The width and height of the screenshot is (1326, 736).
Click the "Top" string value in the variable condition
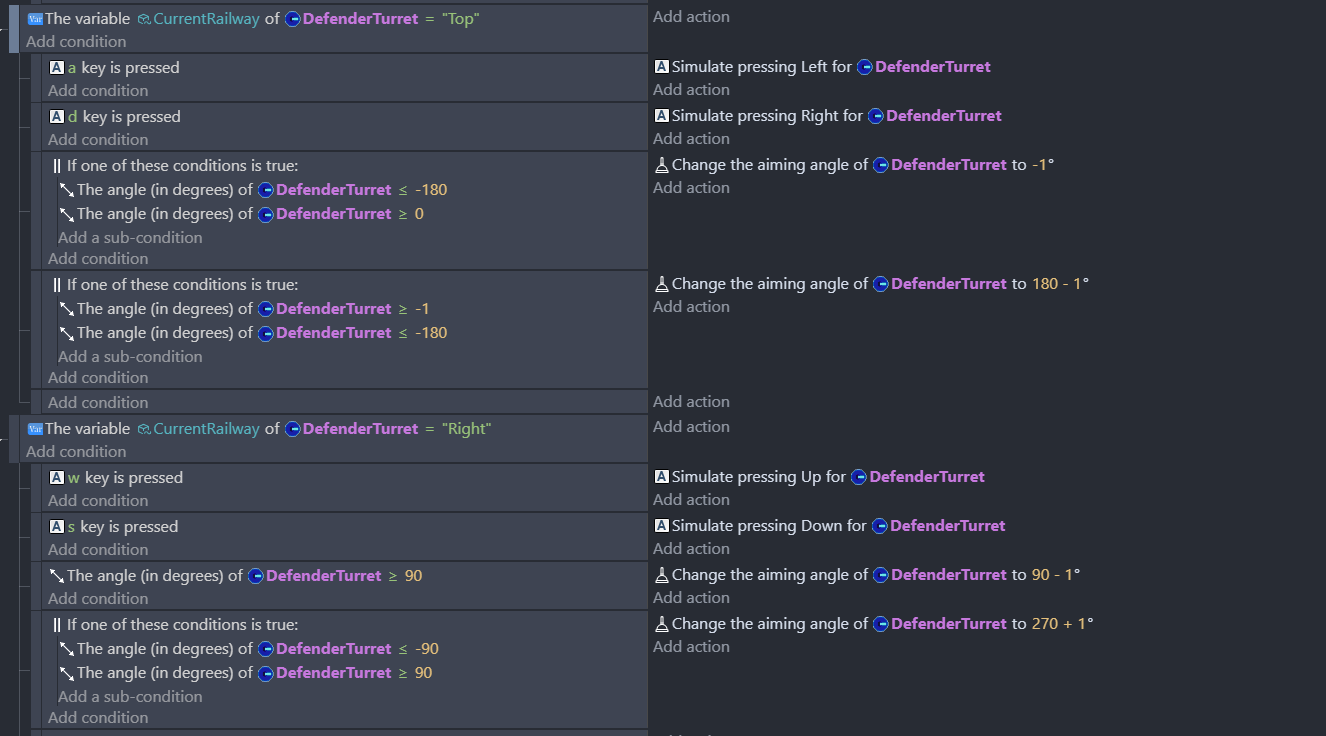tap(461, 18)
